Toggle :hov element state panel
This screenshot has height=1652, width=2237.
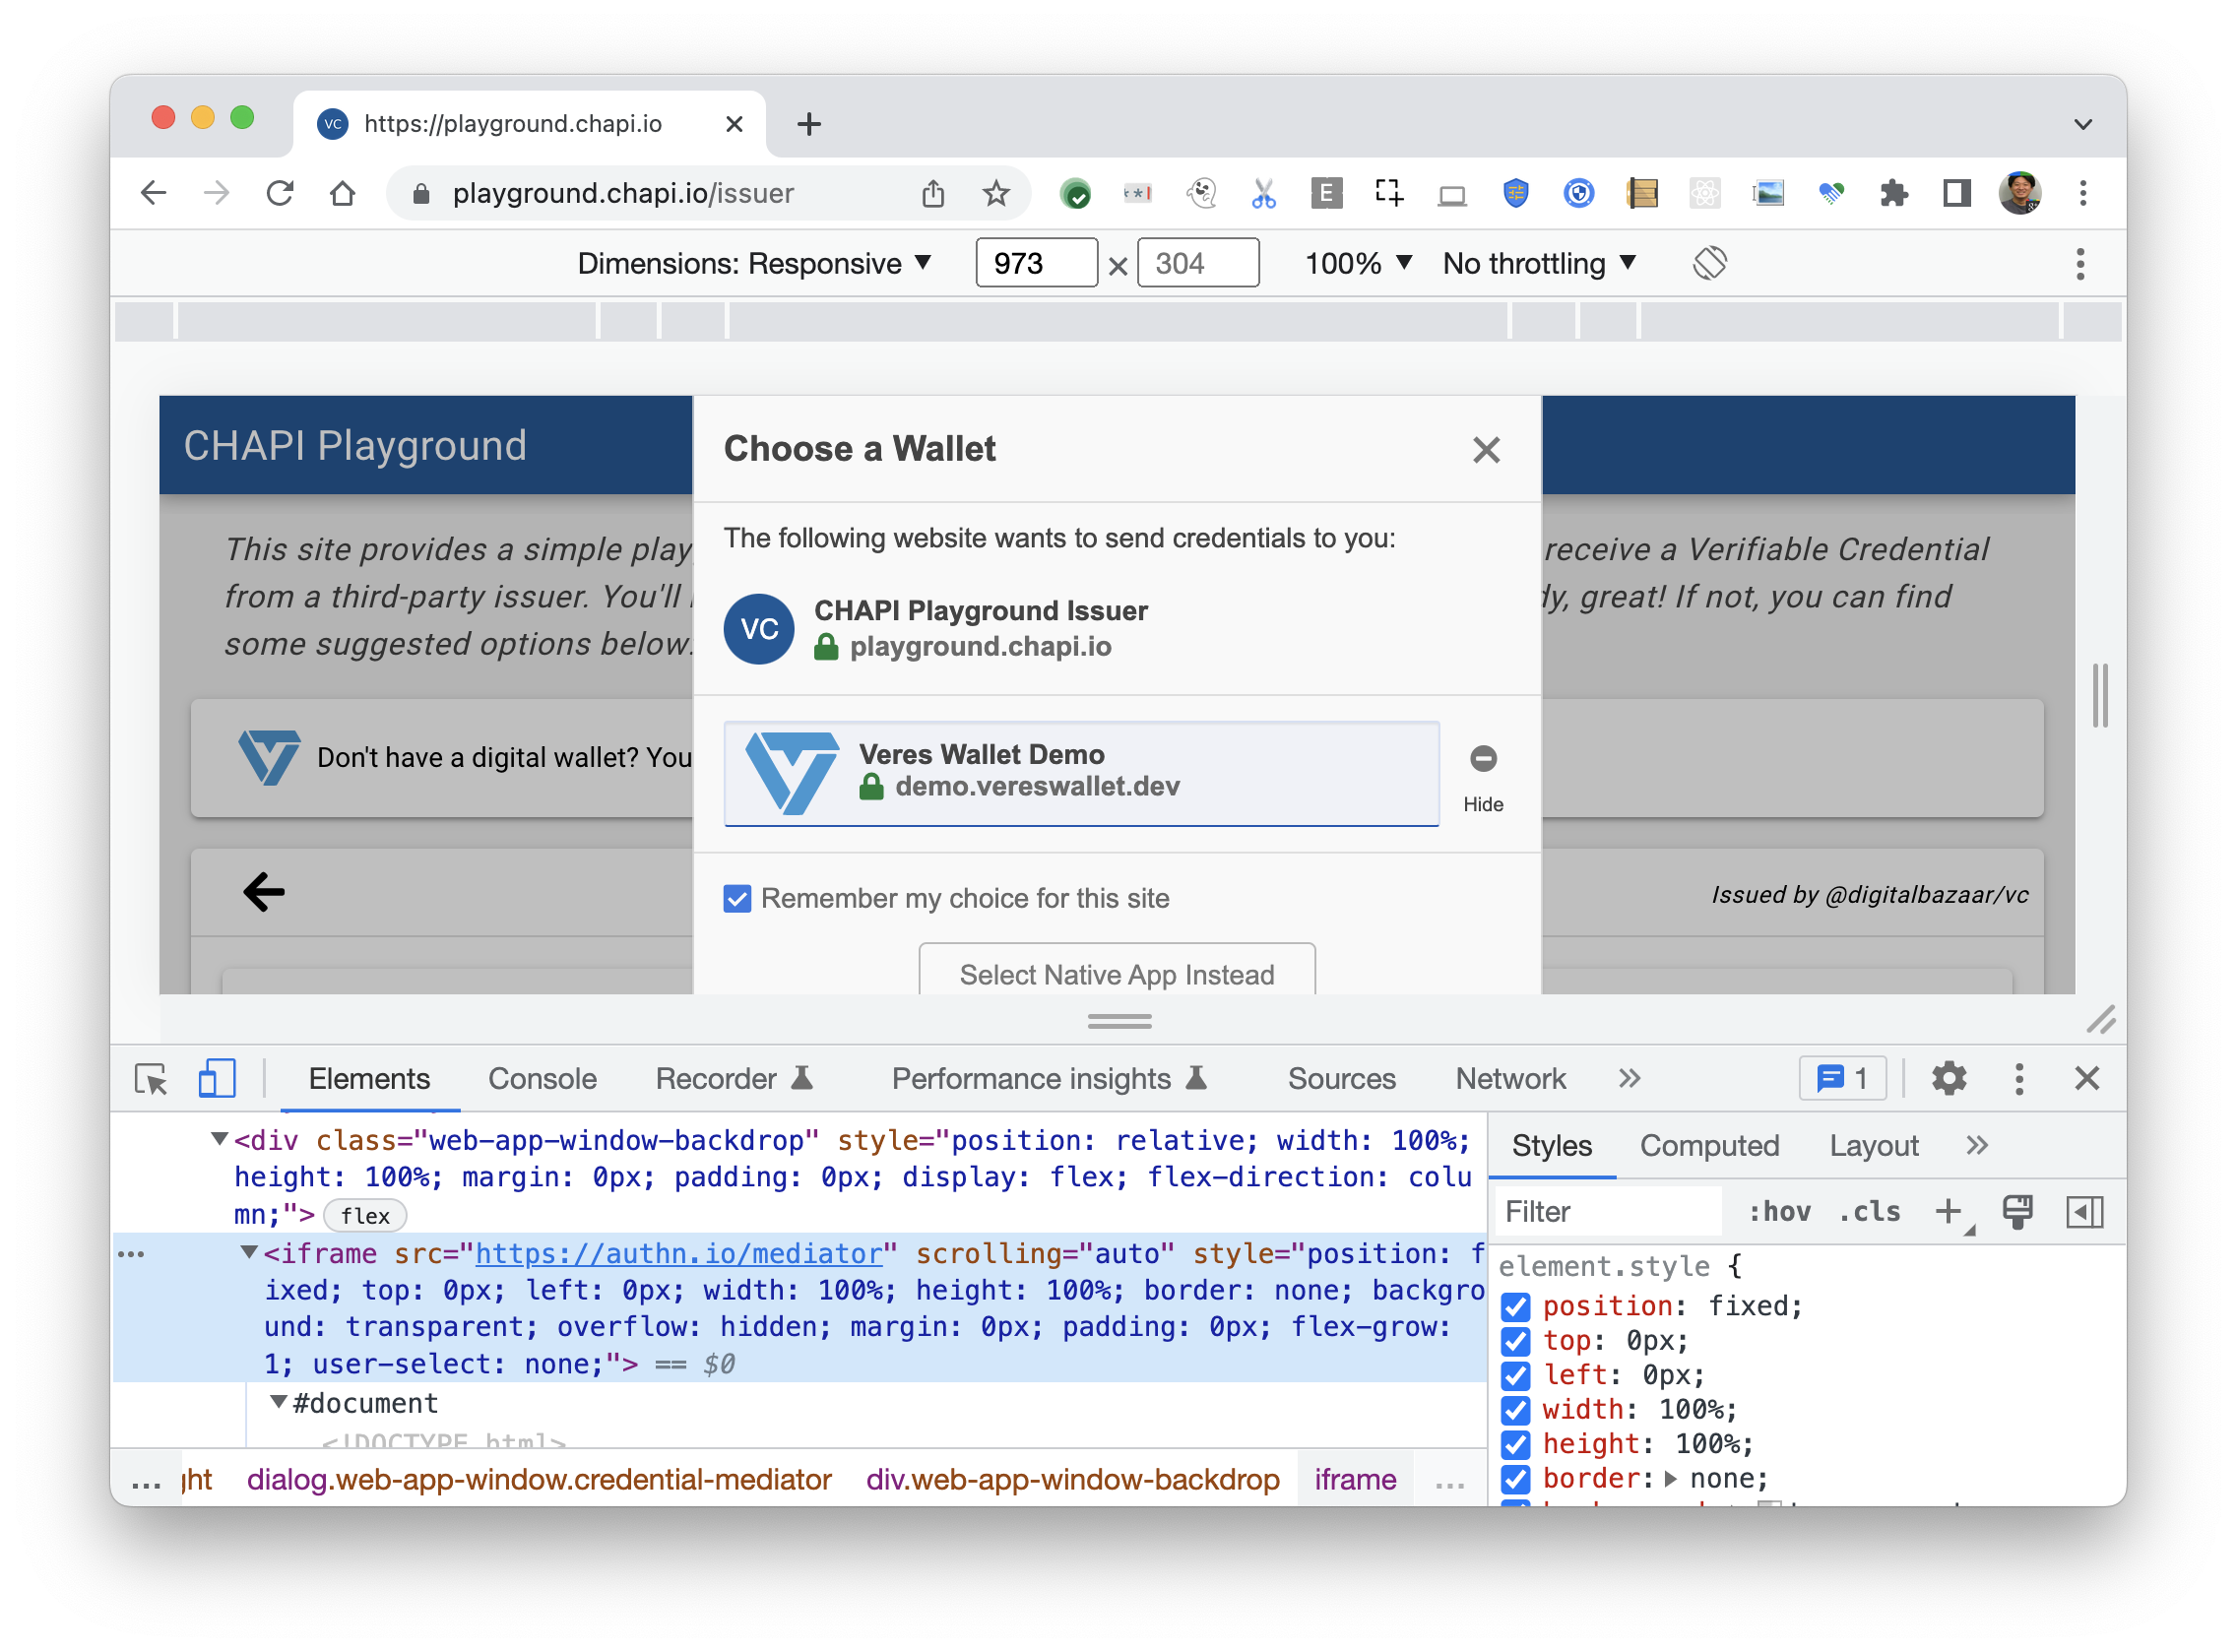[x=1780, y=1212]
